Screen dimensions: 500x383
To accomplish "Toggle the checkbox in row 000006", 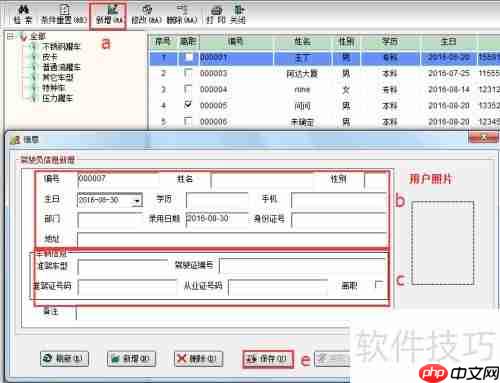I will coord(188,121).
